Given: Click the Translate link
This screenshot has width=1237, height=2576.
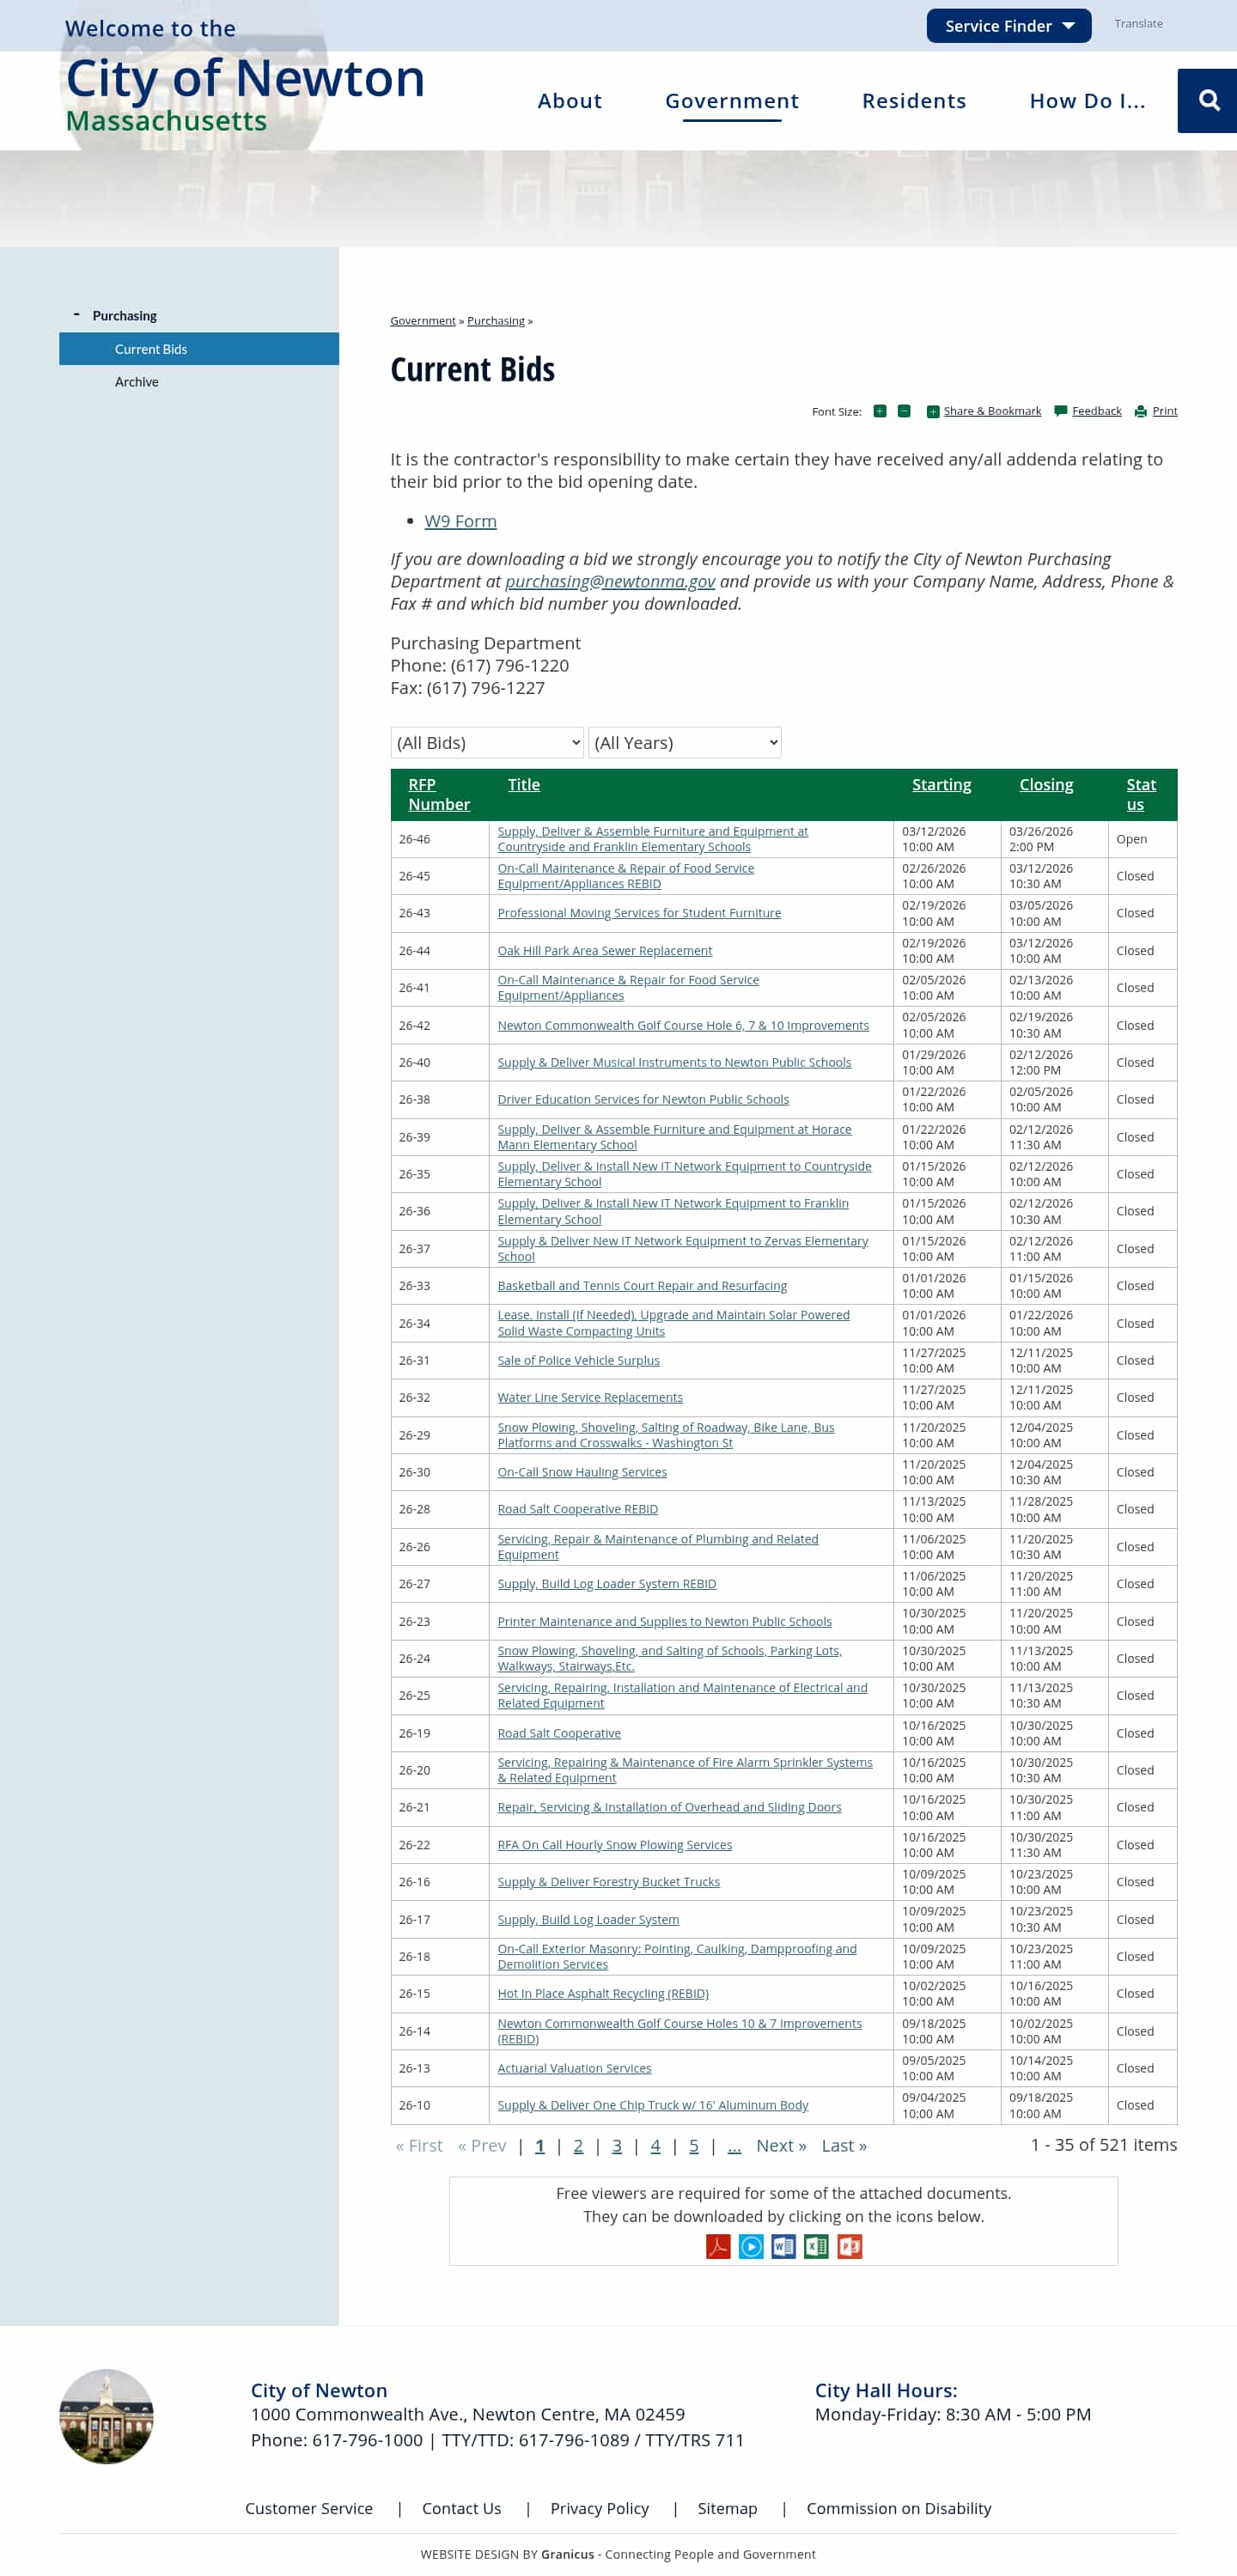Looking at the screenshot, I should tap(1138, 23).
